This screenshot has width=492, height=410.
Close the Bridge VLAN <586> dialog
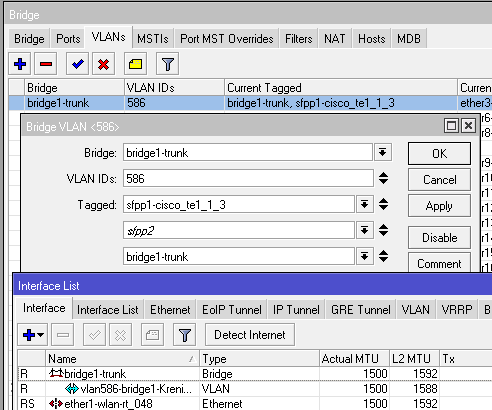[468, 126]
